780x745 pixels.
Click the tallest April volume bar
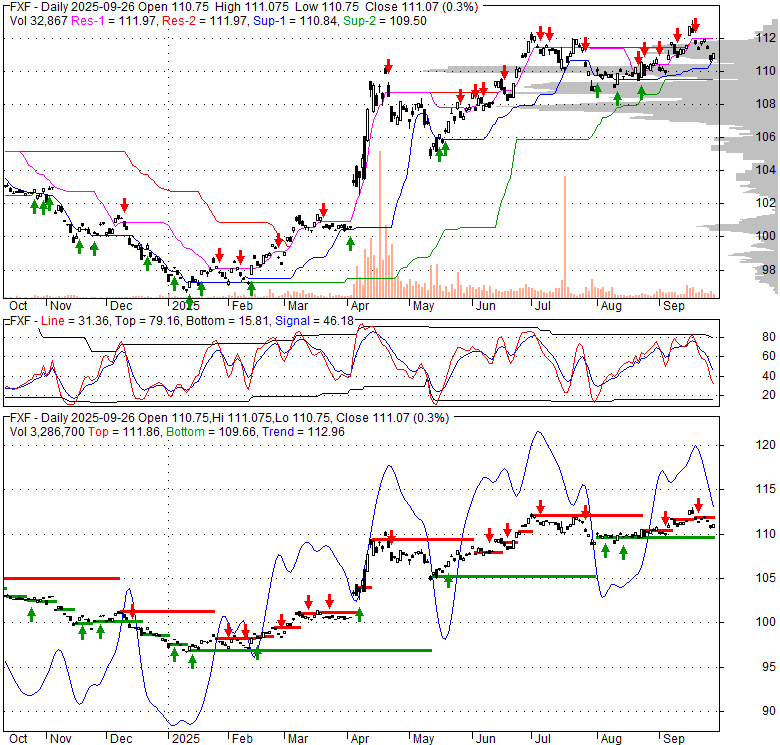point(380,224)
